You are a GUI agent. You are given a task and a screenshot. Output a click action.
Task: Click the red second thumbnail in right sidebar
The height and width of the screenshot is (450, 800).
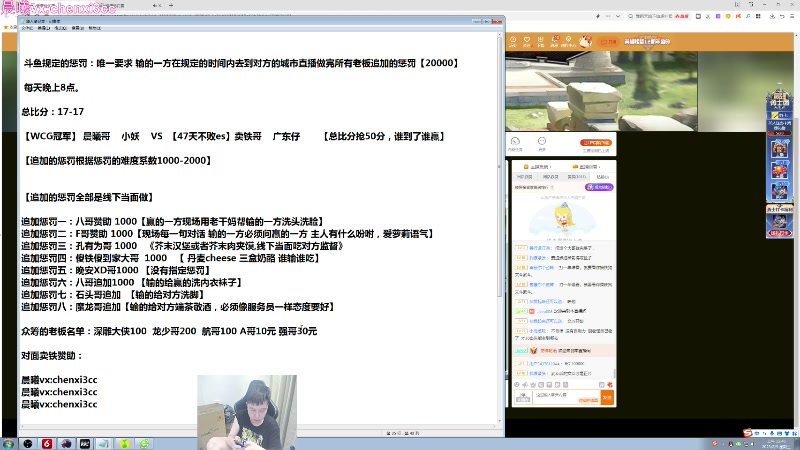click(779, 170)
